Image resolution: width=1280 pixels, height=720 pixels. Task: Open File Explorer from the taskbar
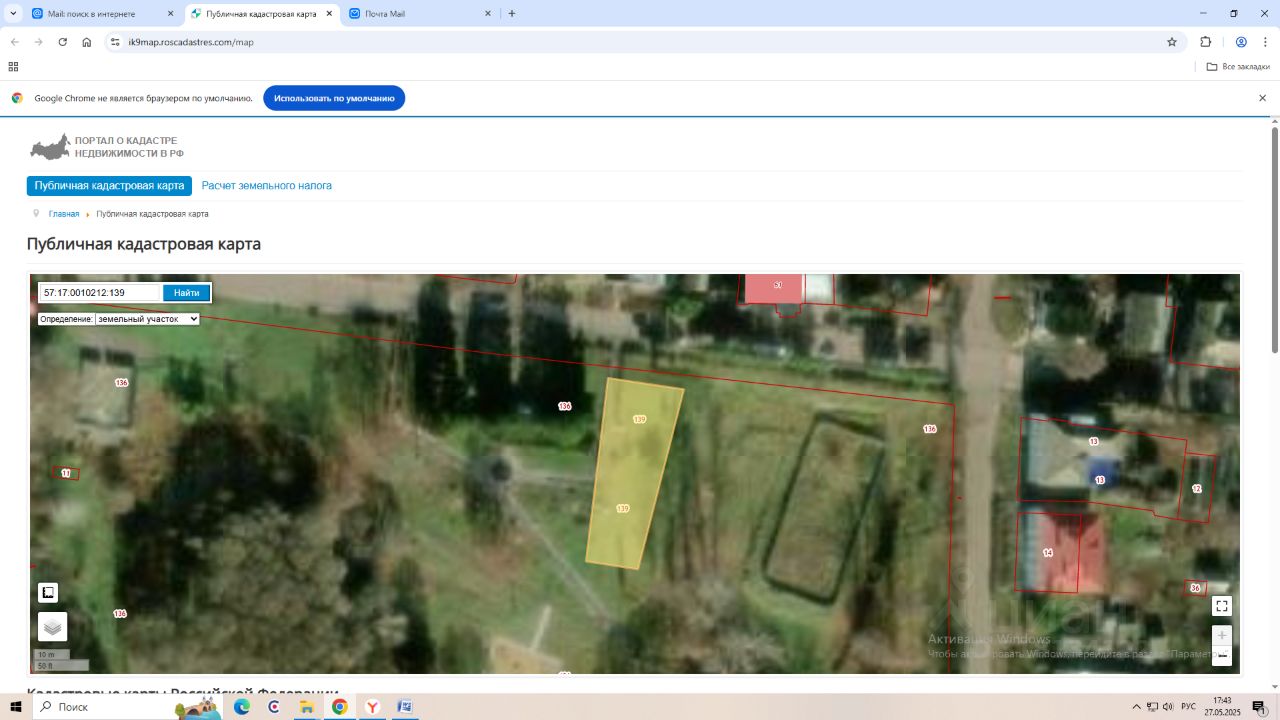pos(307,707)
